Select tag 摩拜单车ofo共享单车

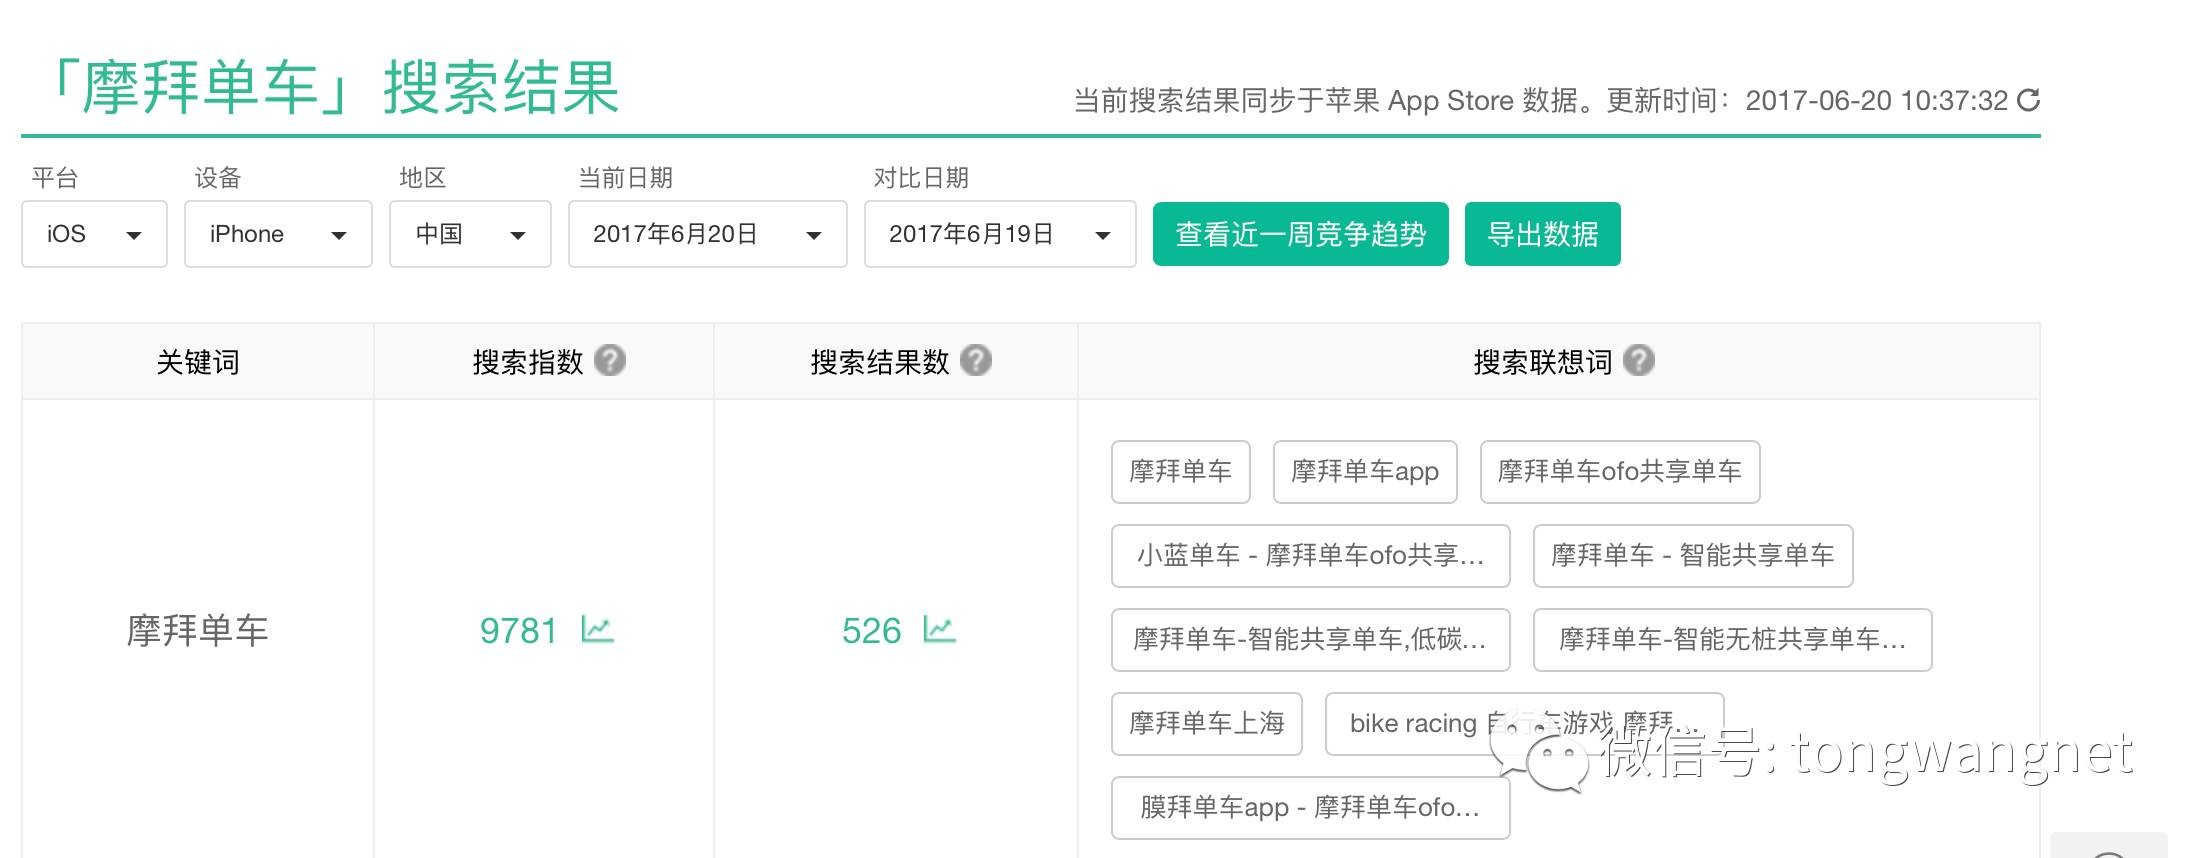pos(1620,471)
